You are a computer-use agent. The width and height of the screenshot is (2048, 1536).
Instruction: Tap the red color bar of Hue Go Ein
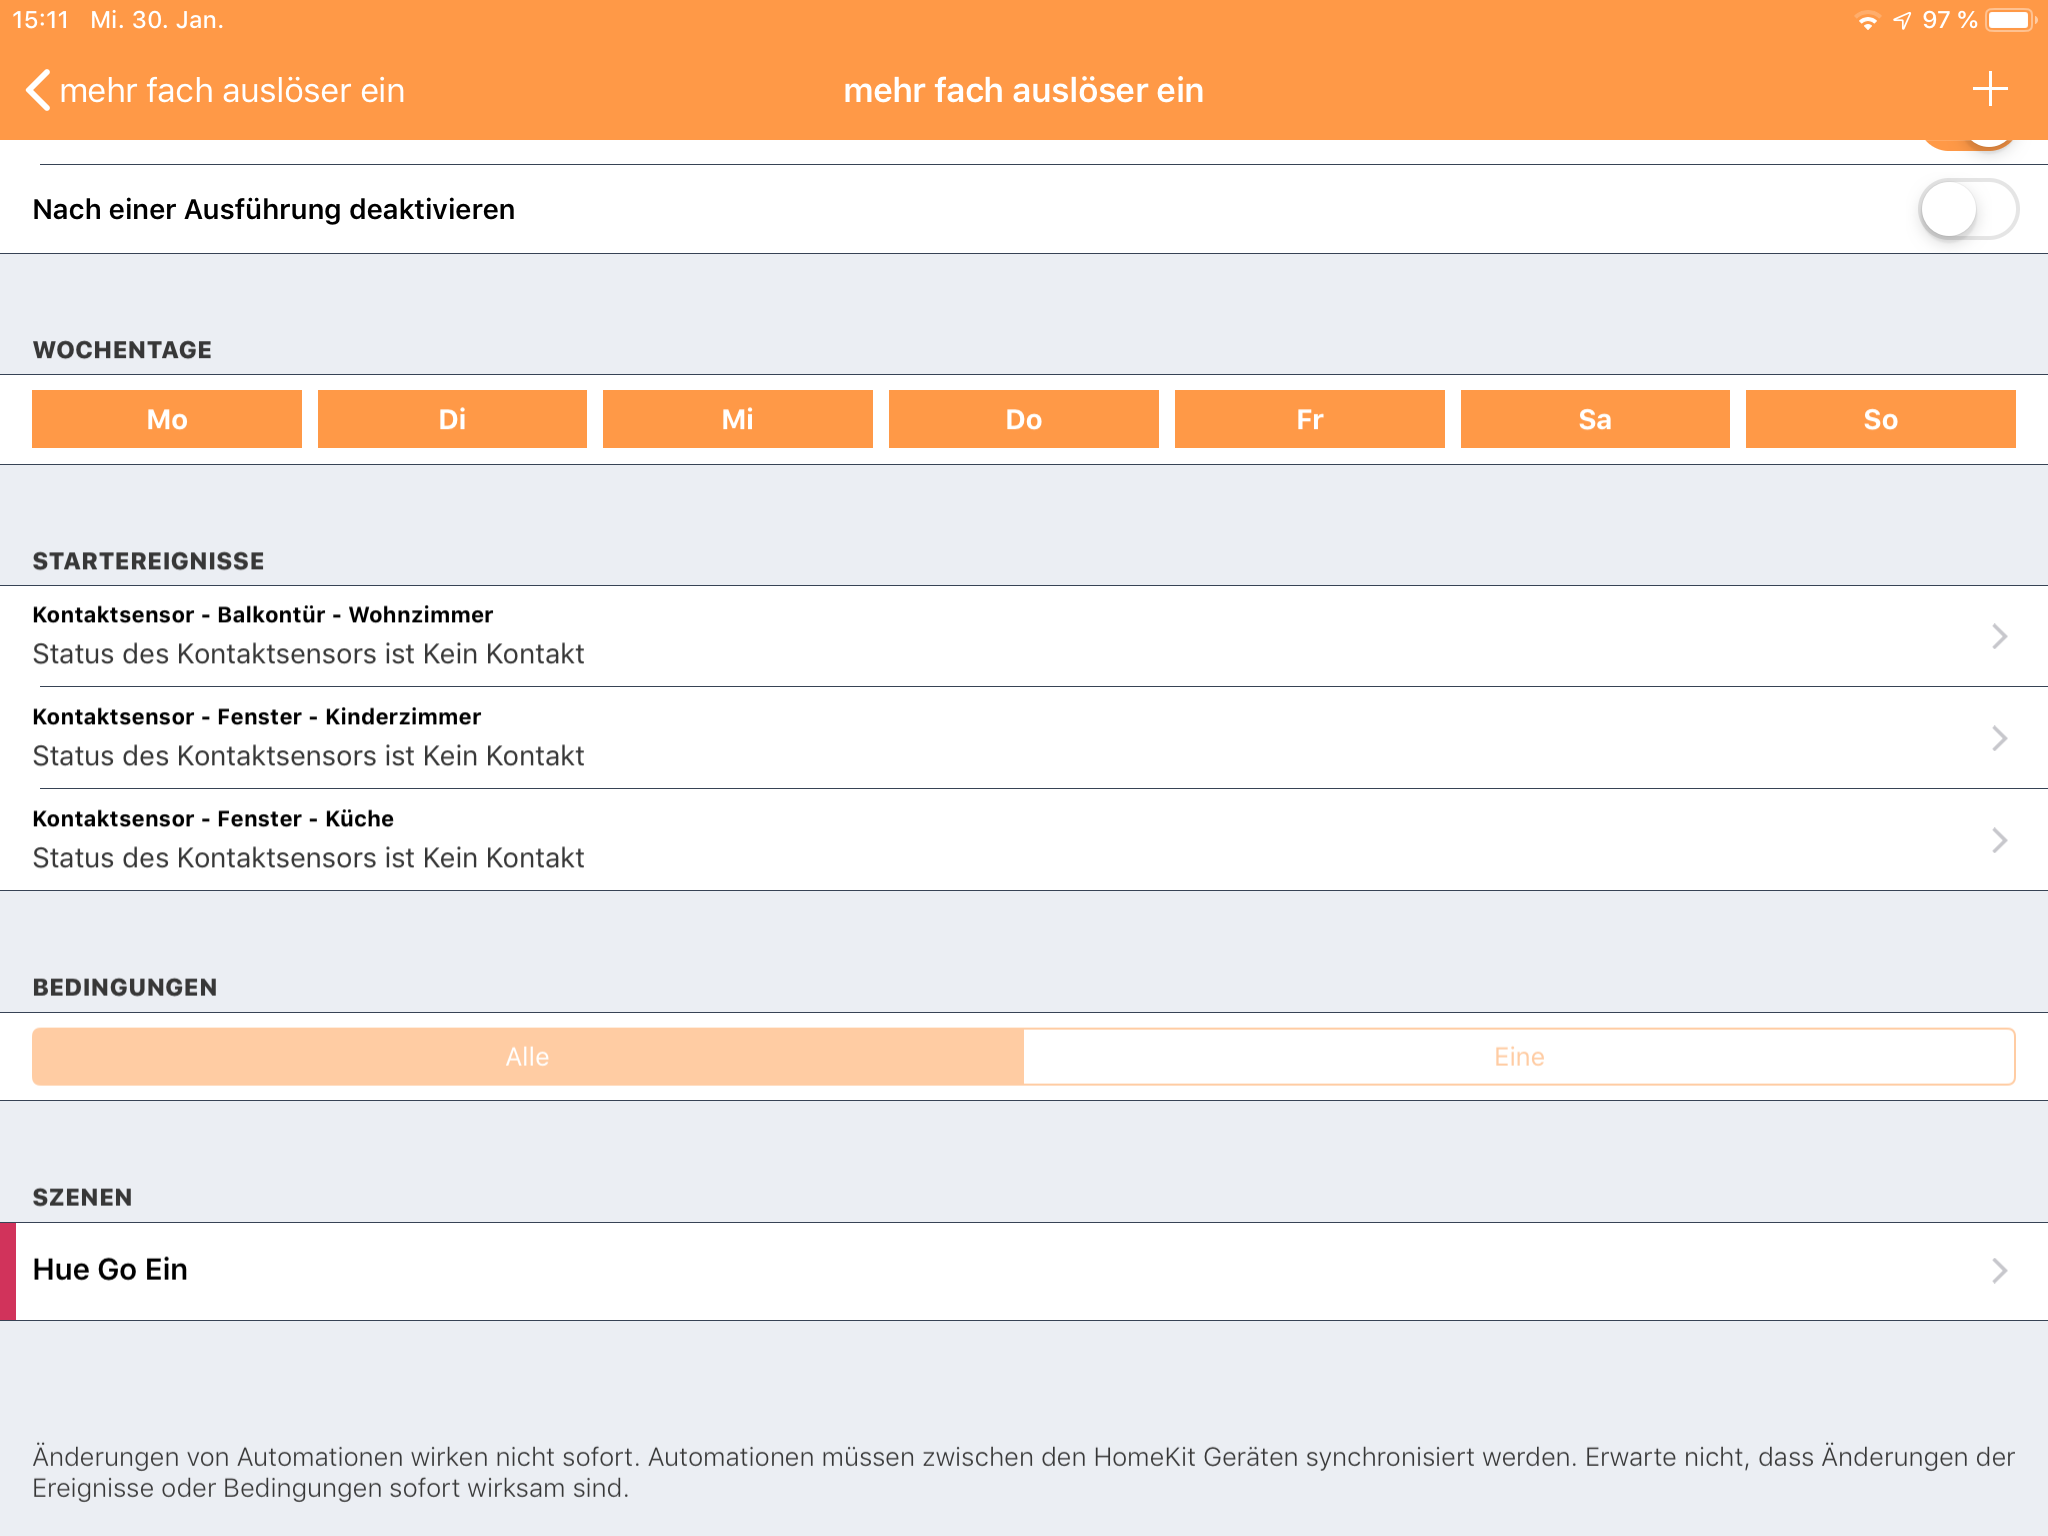[x=8, y=1271]
